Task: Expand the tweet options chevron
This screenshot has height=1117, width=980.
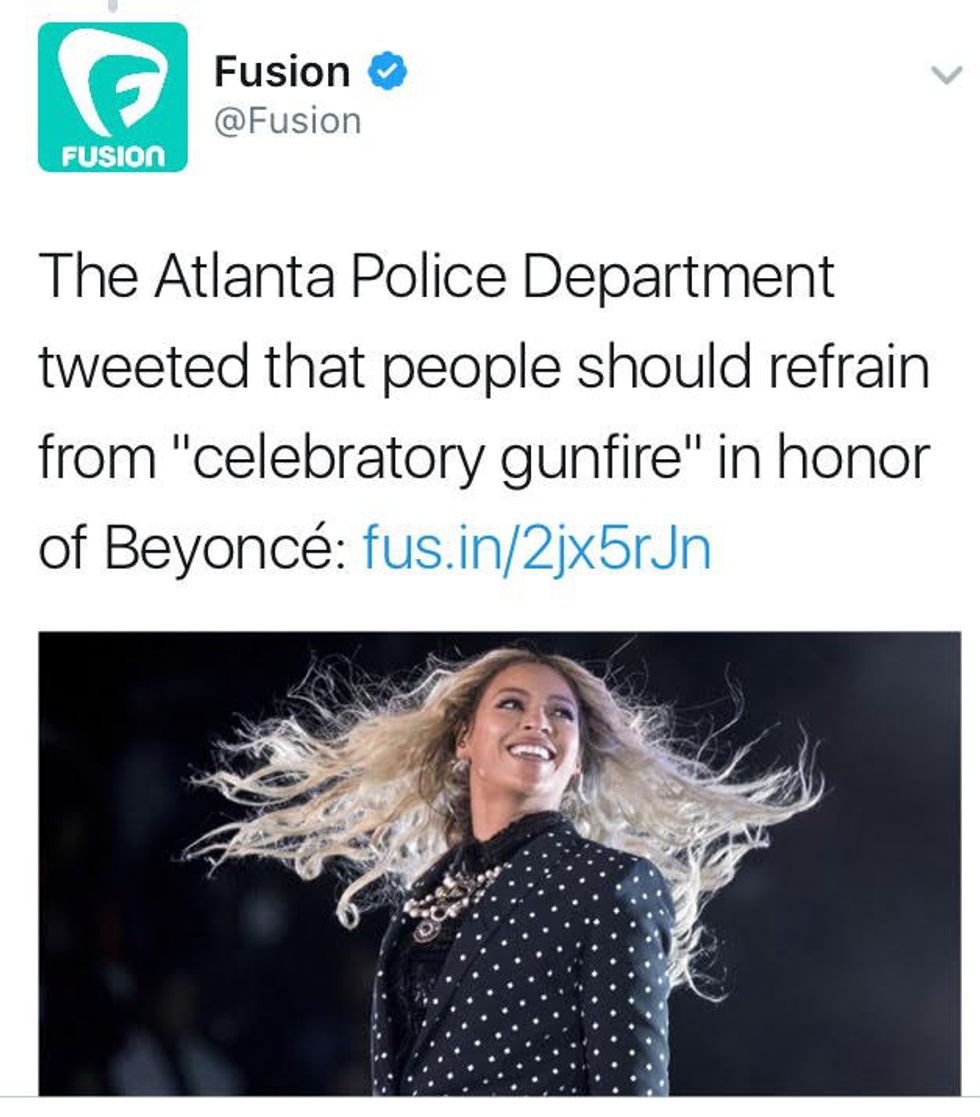Action: click(x=947, y=74)
